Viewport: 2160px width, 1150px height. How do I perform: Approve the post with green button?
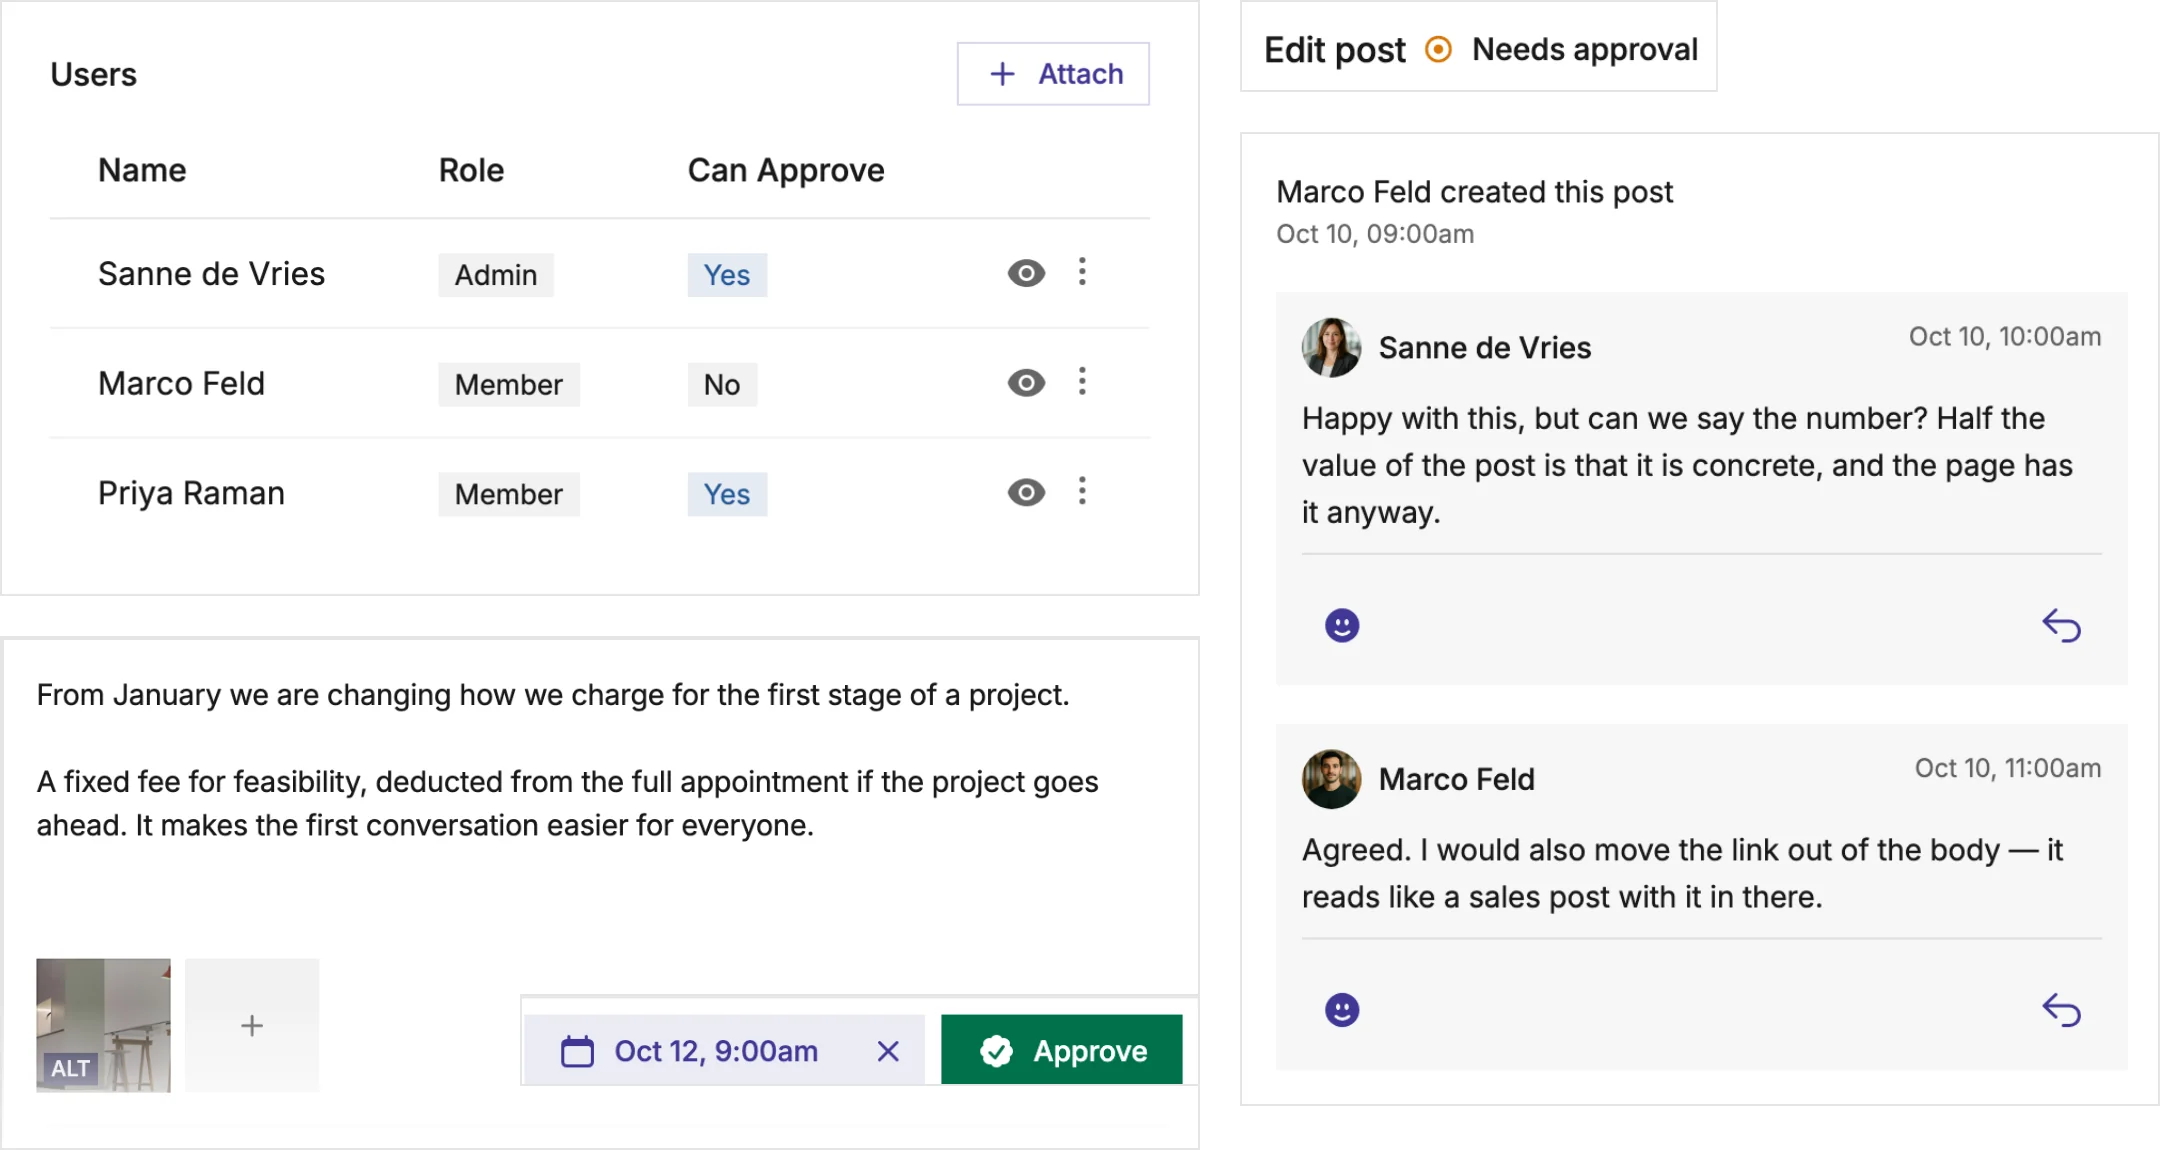click(x=1061, y=1050)
